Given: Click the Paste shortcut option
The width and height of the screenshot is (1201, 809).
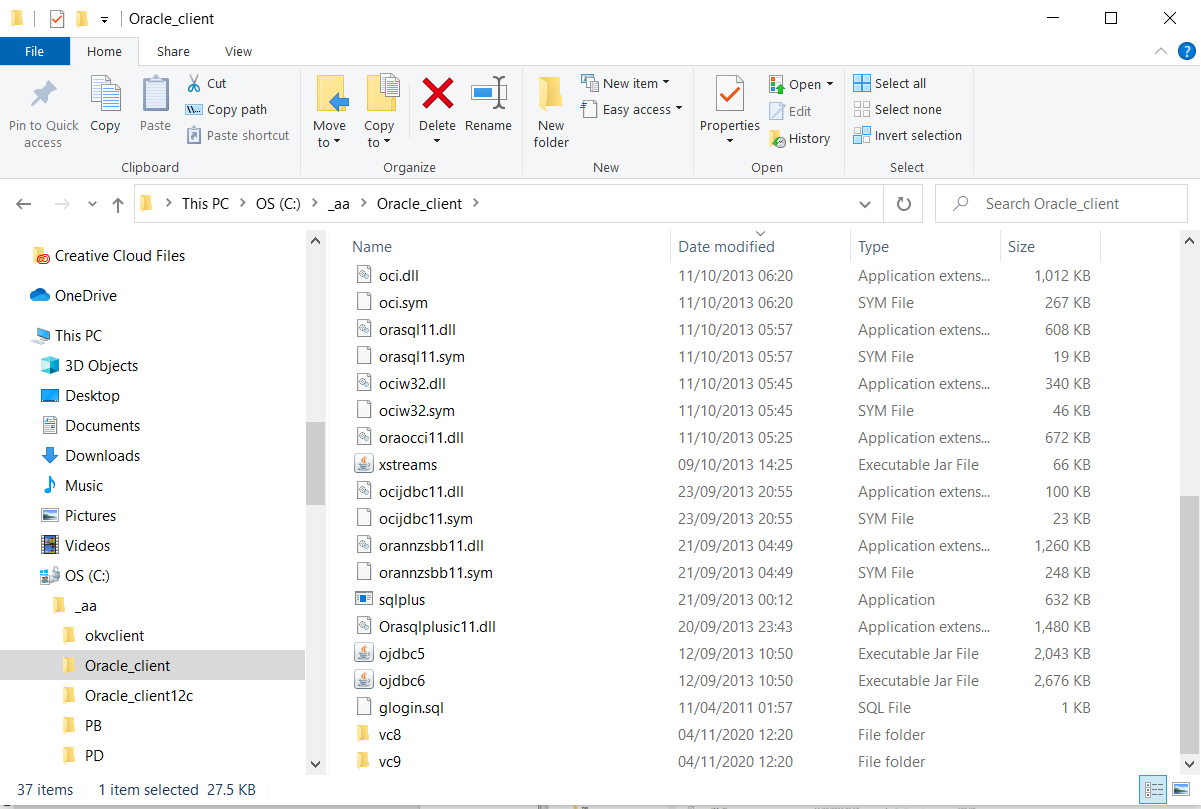Looking at the screenshot, I should pyautogui.click(x=238, y=135).
